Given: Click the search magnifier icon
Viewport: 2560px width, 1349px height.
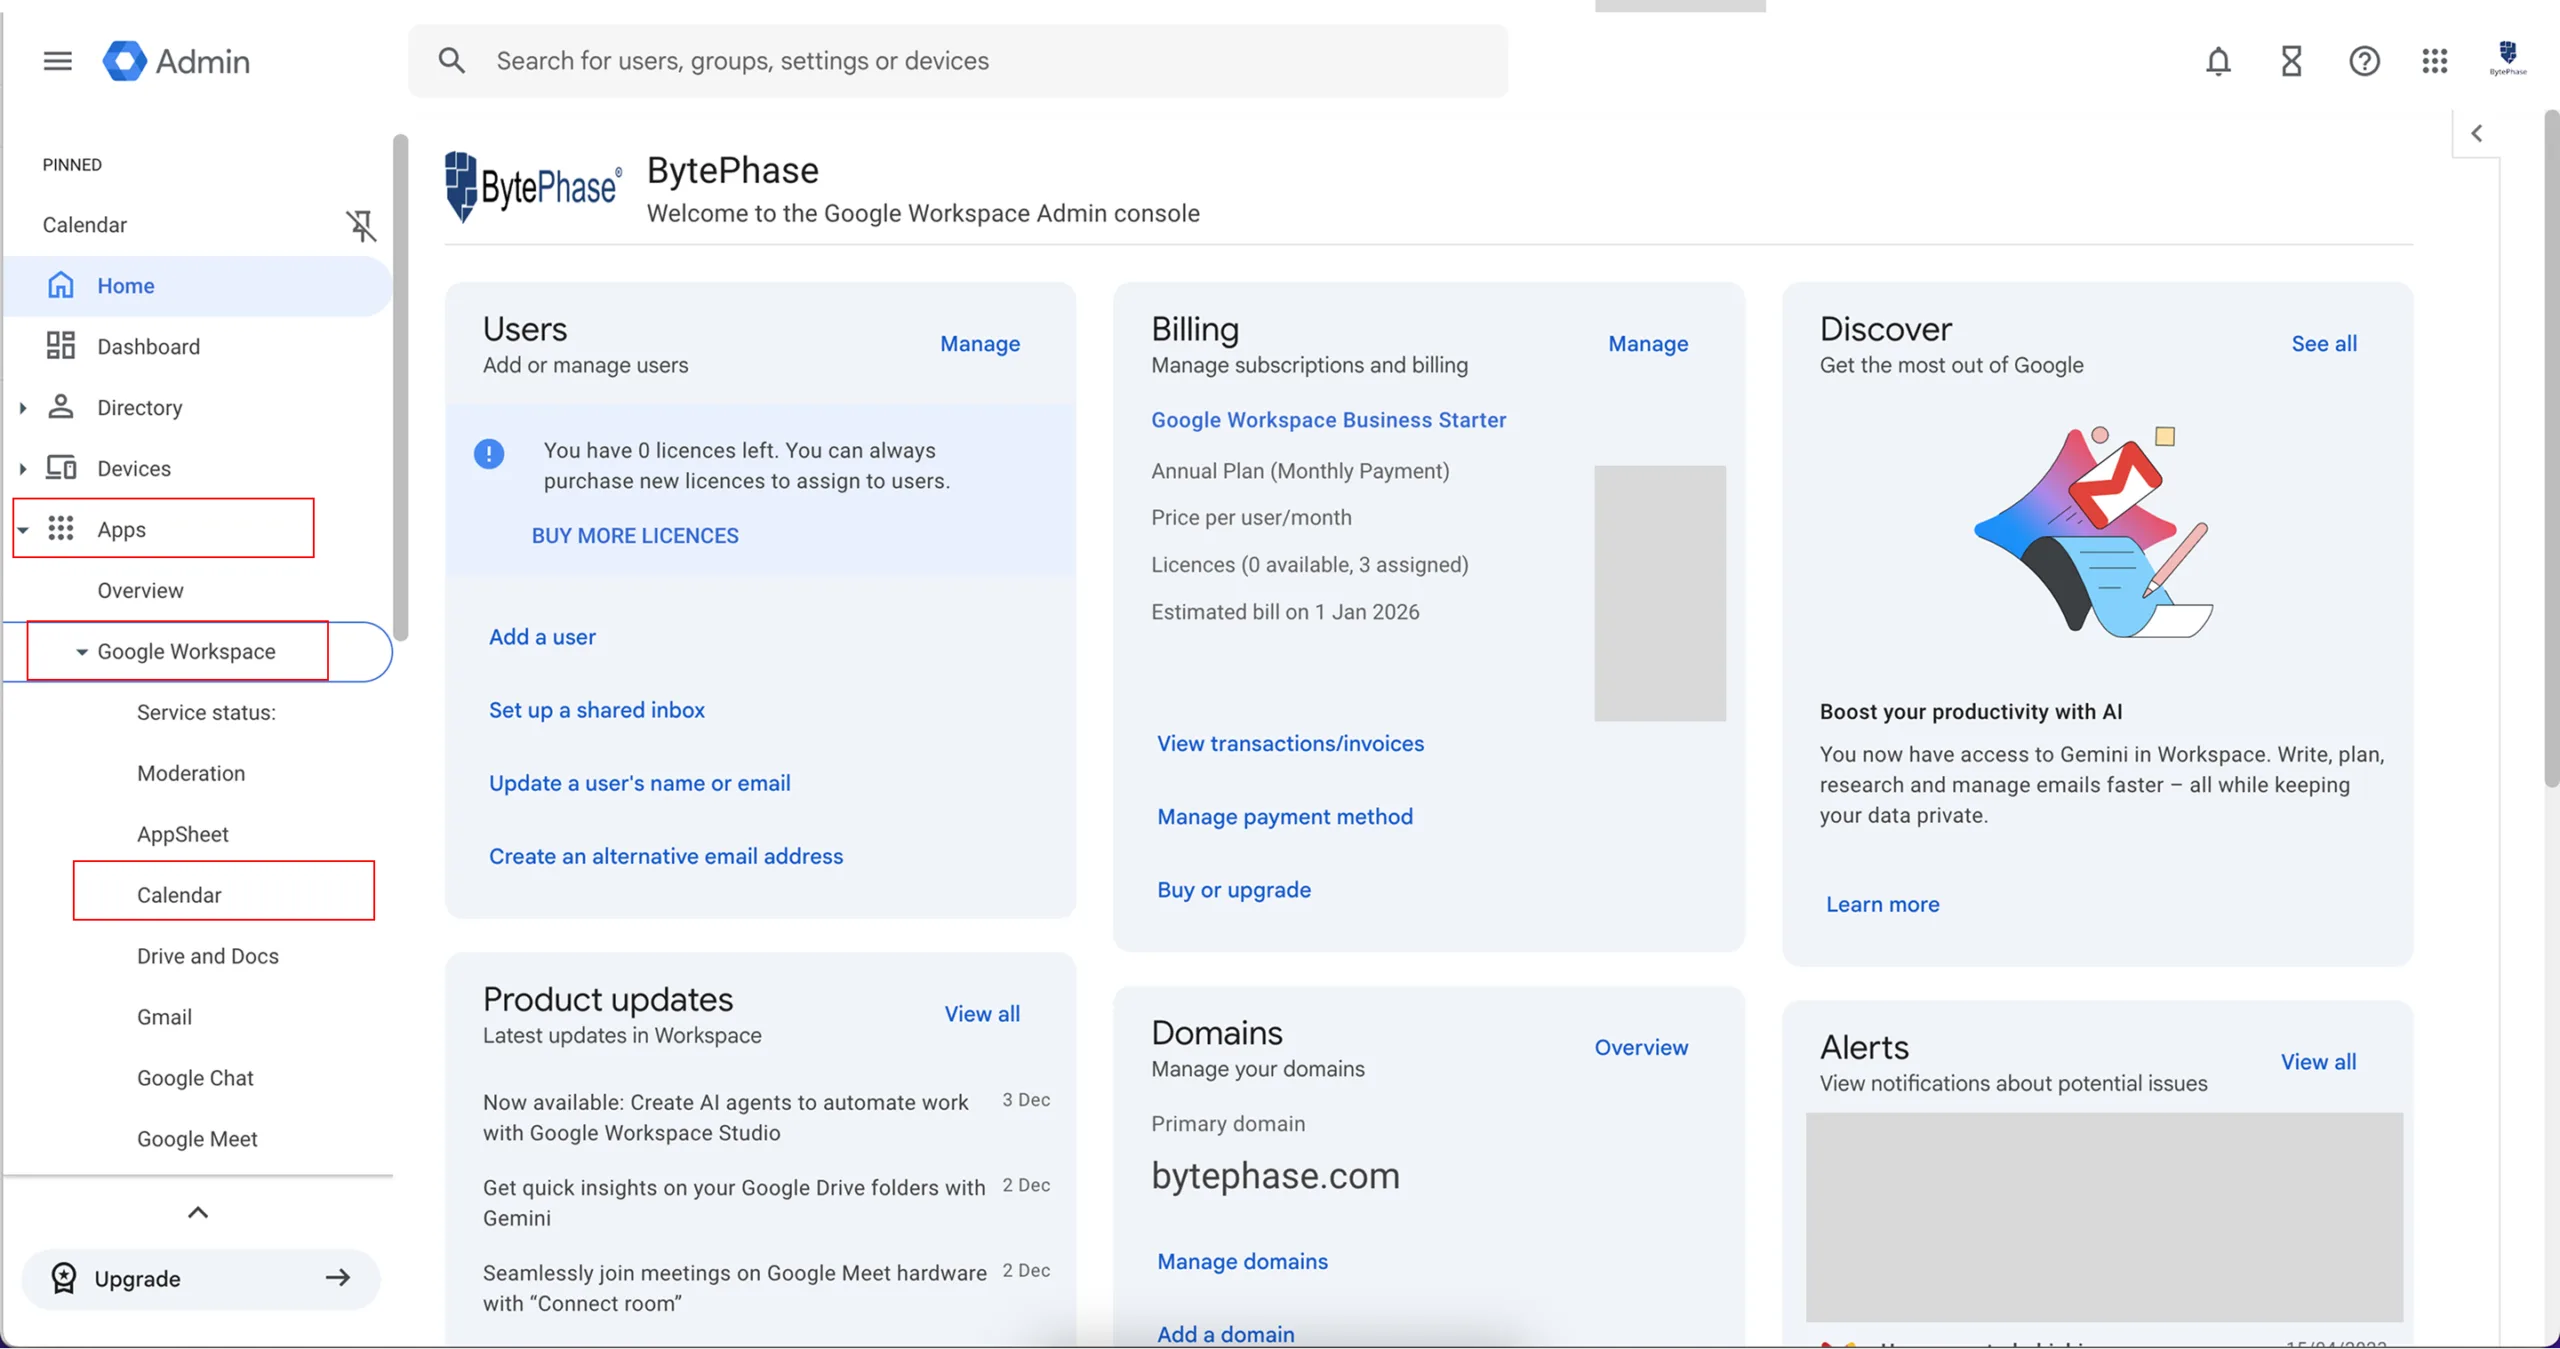Looking at the screenshot, I should point(452,61).
